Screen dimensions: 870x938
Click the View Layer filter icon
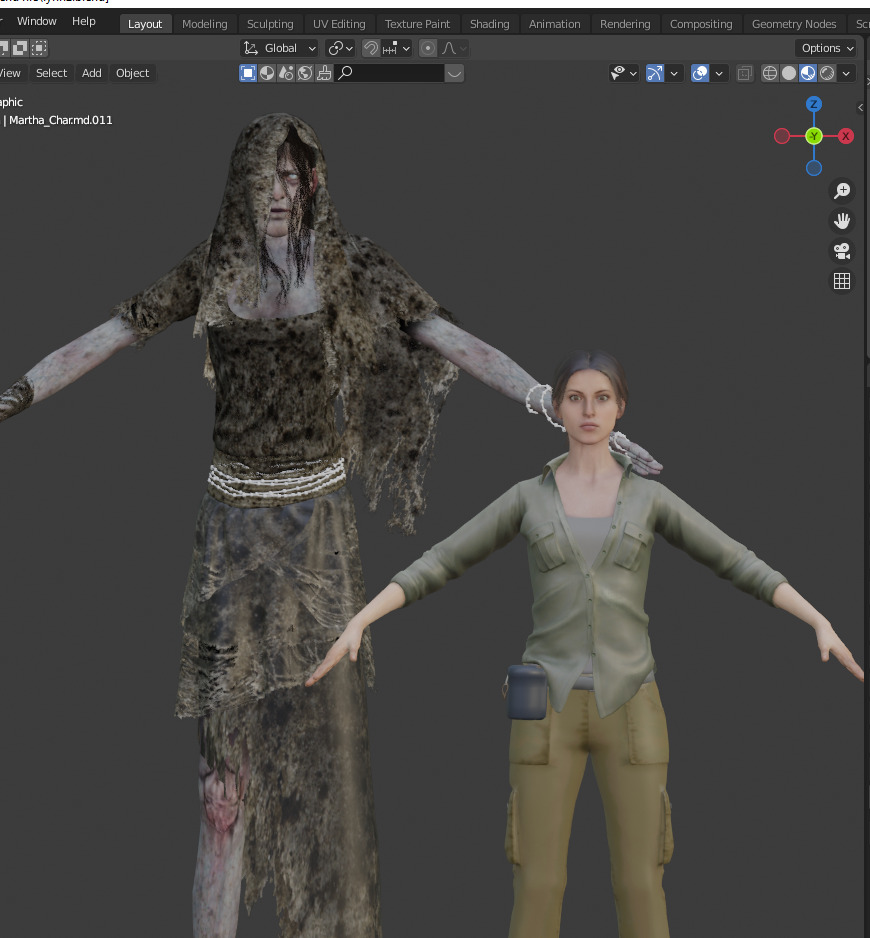pos(248,73)
